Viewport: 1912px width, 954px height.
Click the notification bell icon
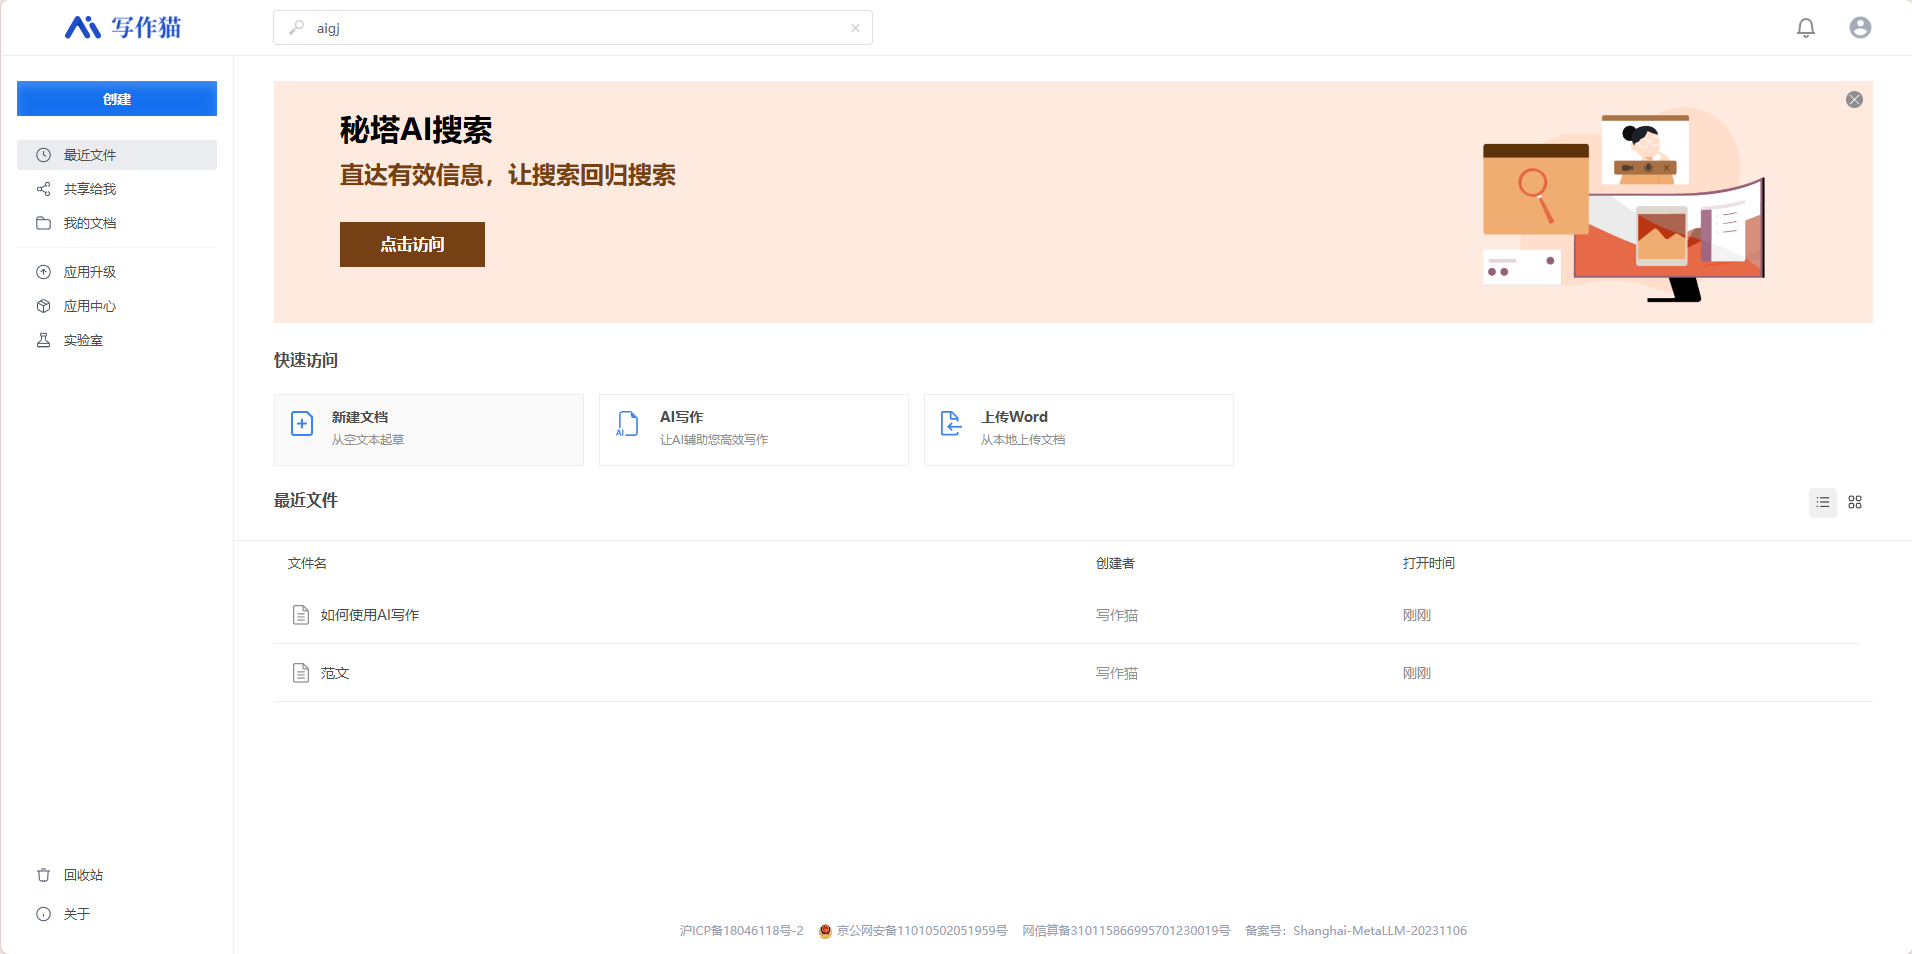tap(1805, 28)
